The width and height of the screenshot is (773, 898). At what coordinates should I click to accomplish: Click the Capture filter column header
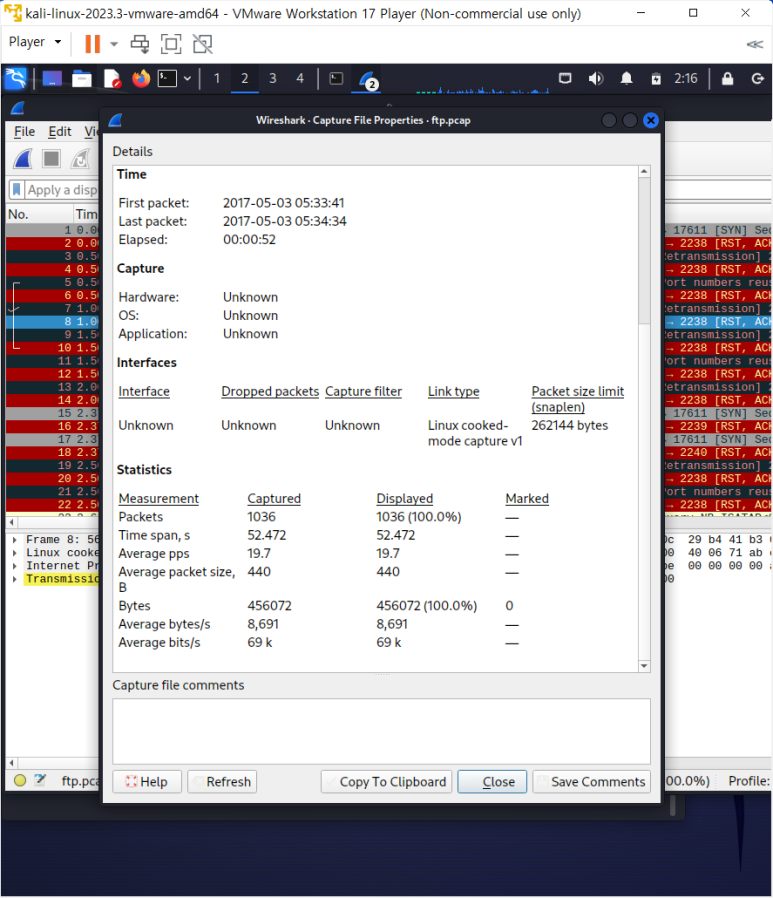(x=363, y=392)
